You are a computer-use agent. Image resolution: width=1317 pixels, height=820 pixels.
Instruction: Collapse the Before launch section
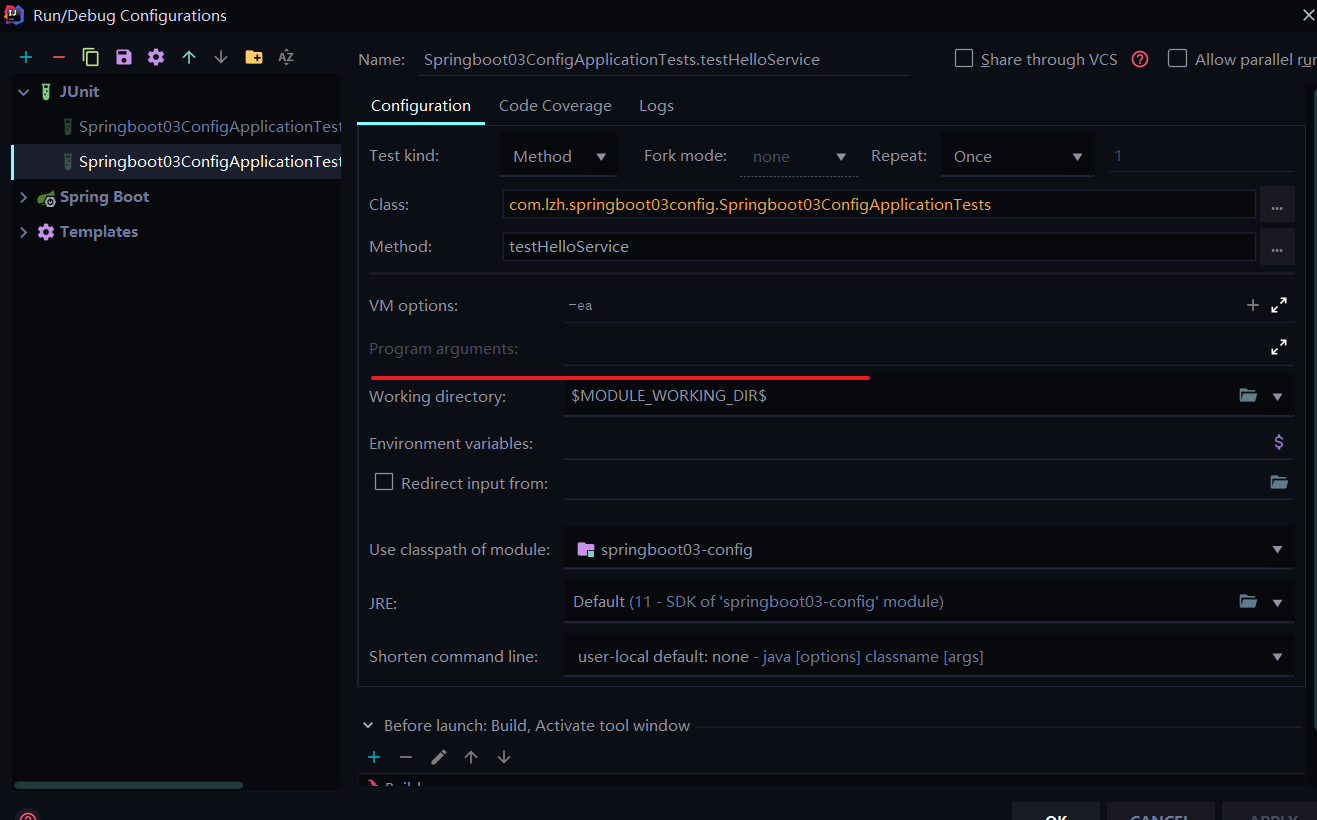coord(368,726)
